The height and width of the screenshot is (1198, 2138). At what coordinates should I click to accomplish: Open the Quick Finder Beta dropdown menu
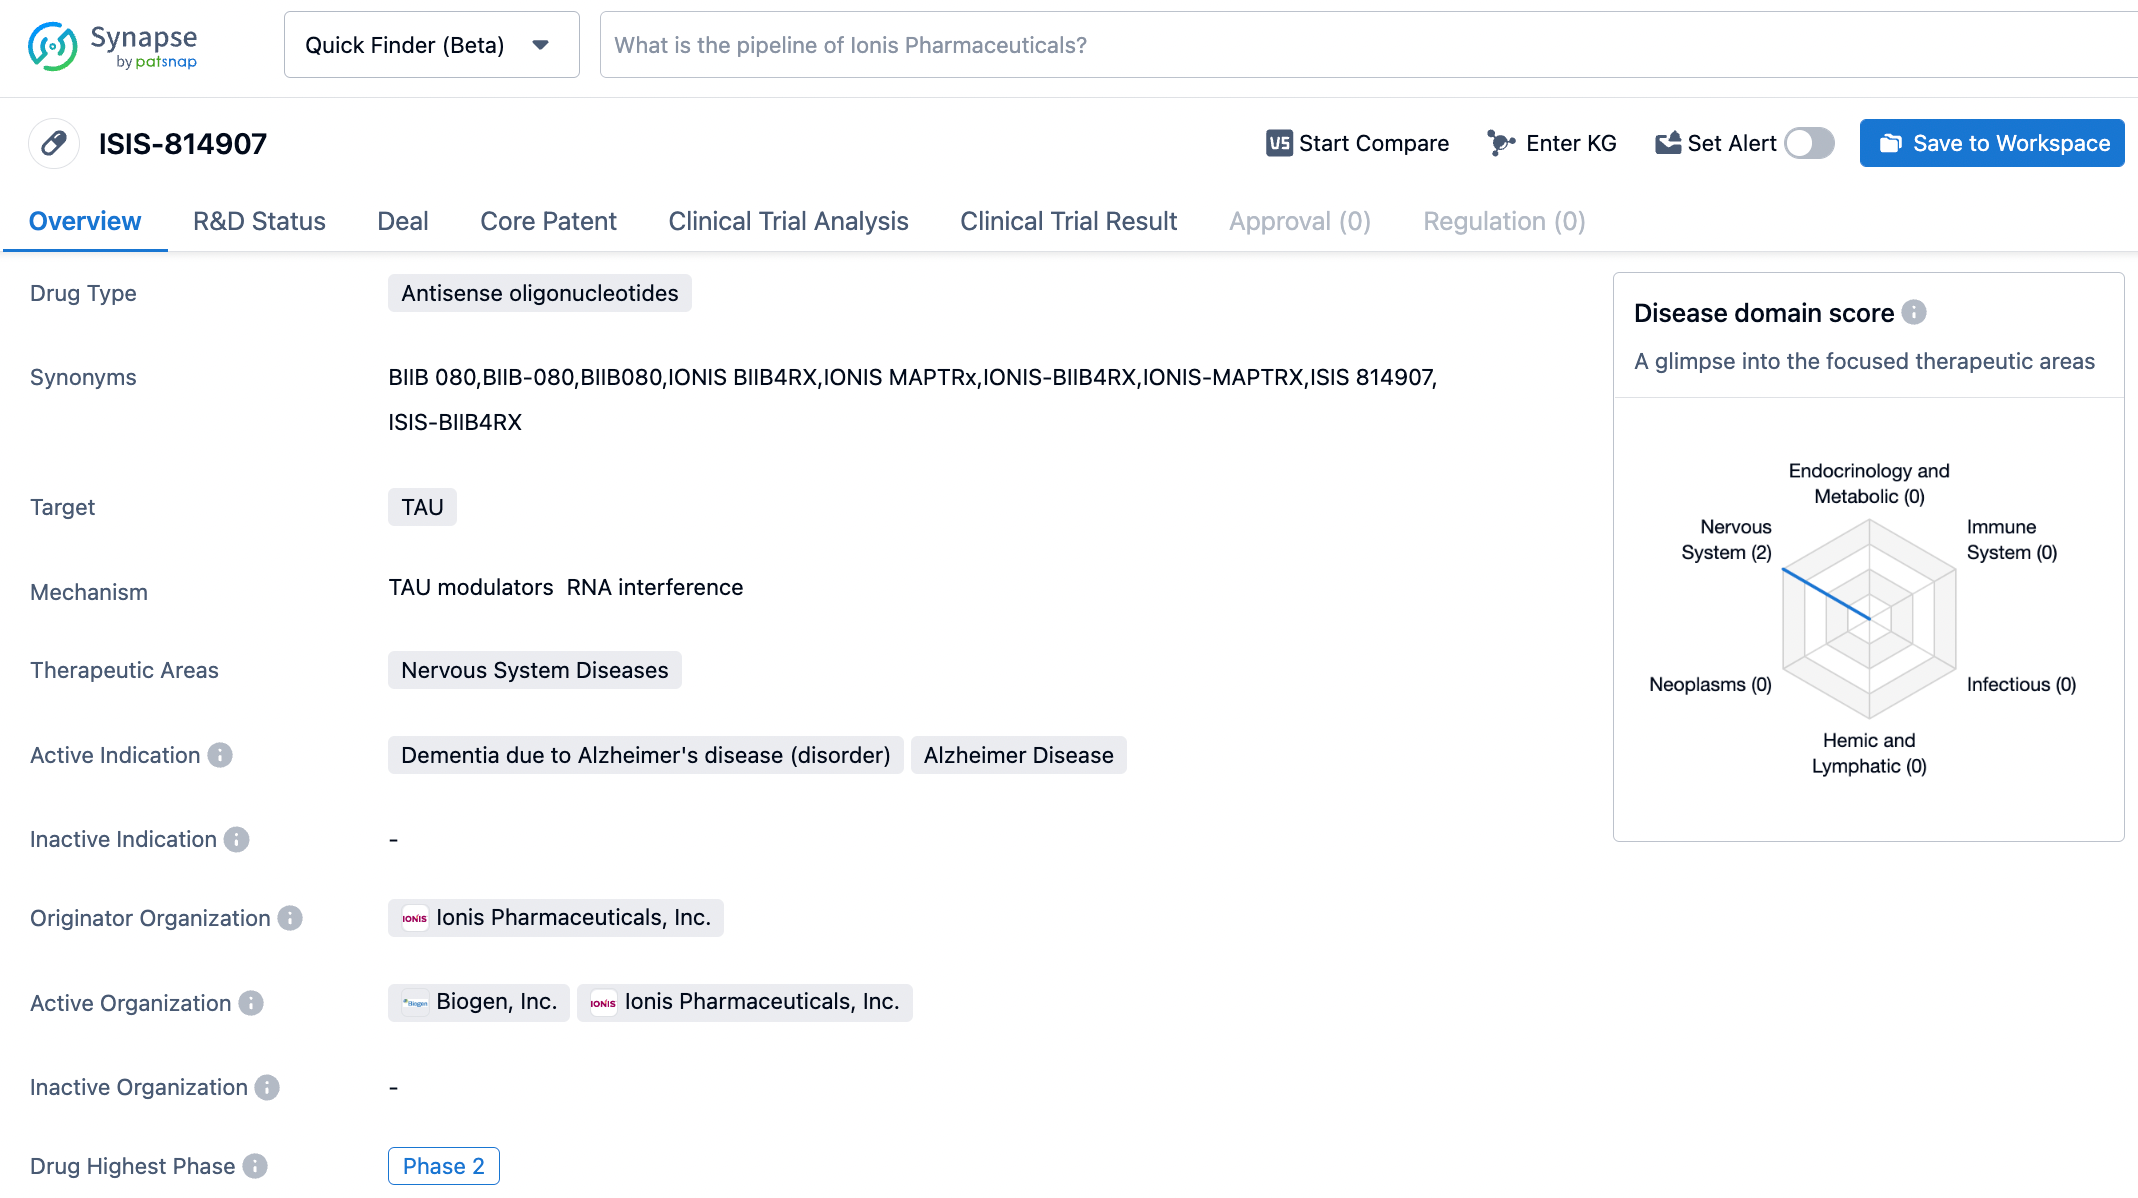[x=543, y=46]
